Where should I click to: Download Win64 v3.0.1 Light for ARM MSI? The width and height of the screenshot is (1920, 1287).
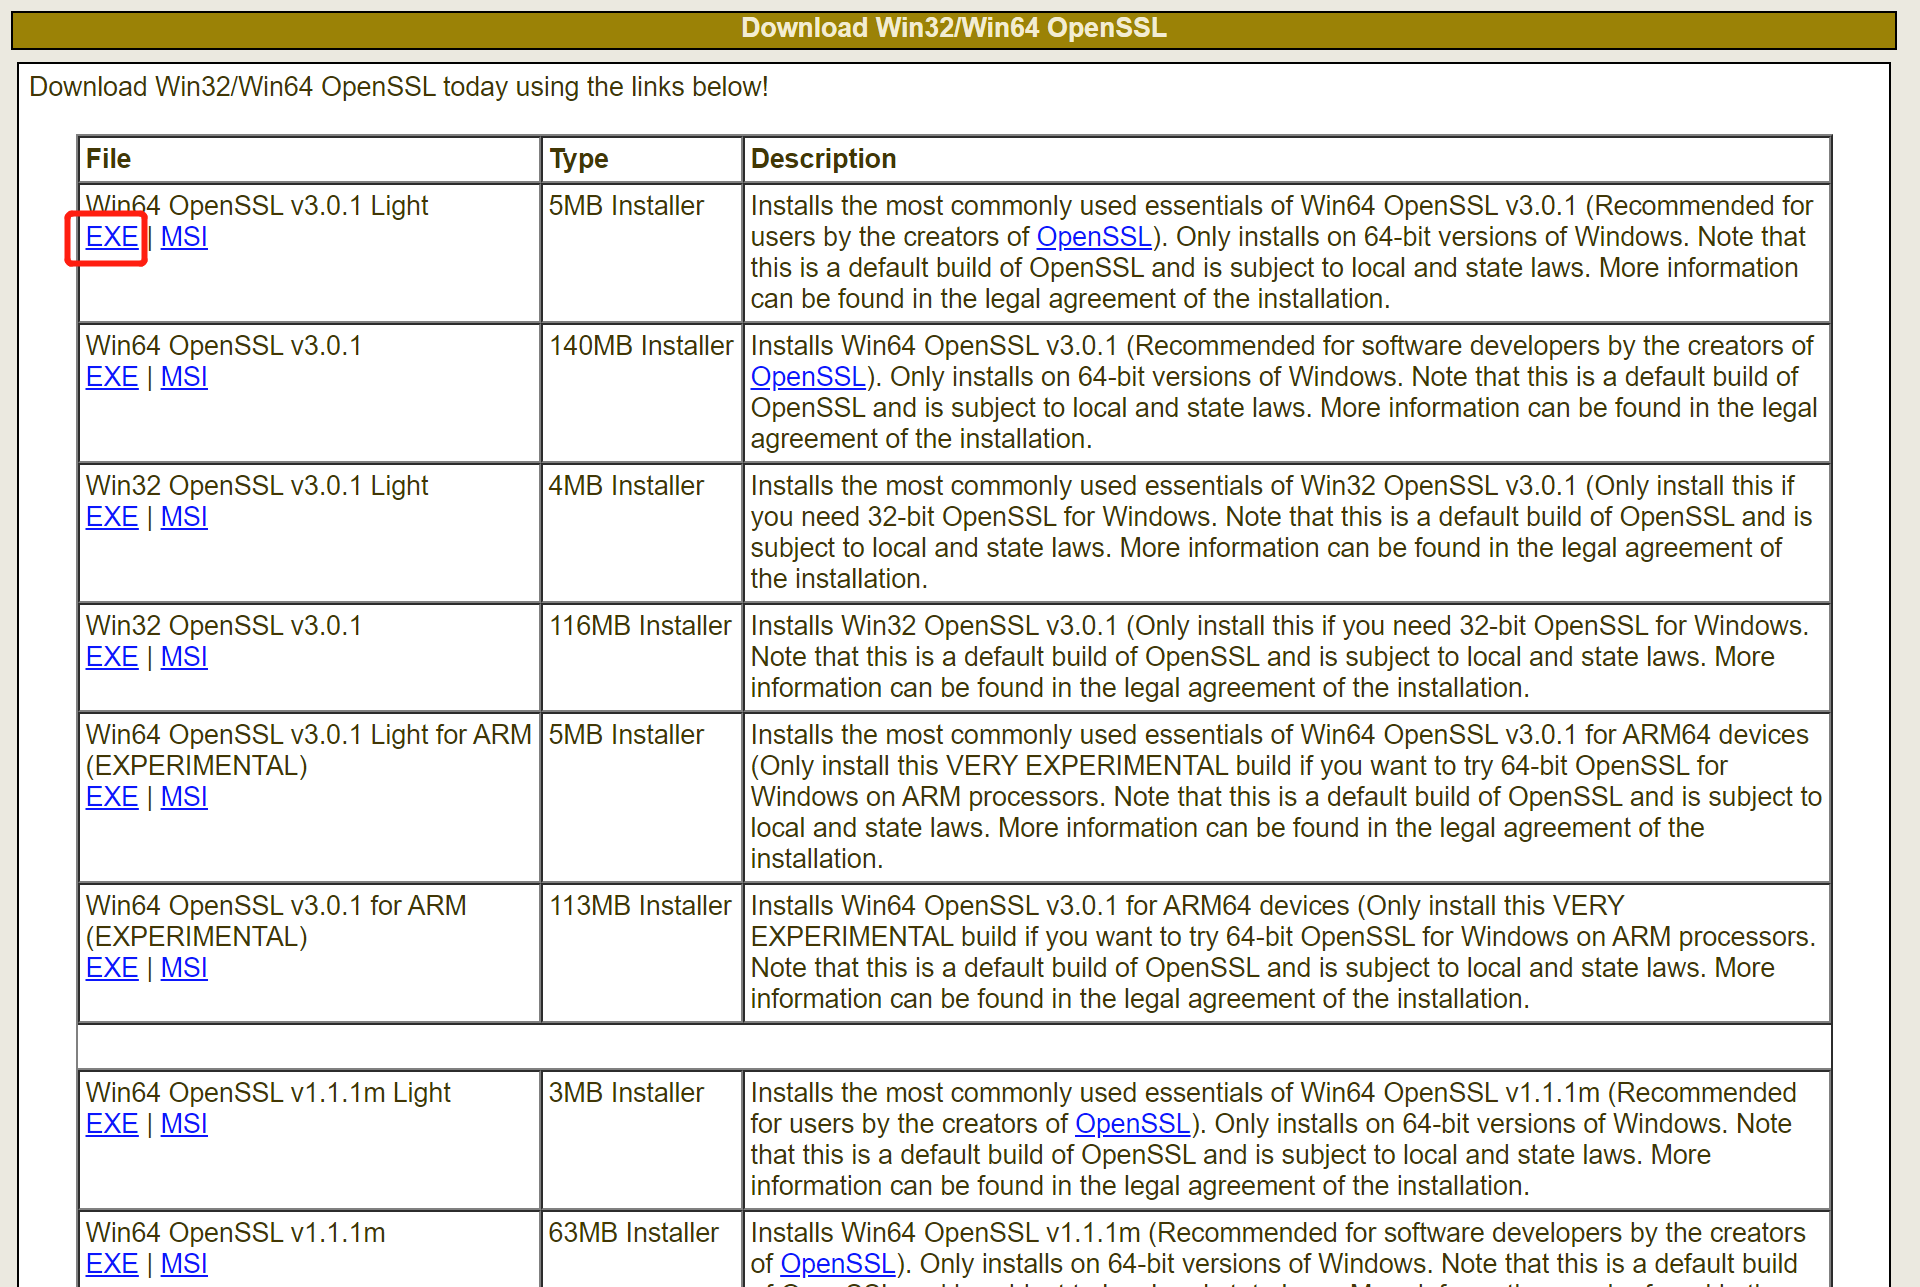pos(184,797)
